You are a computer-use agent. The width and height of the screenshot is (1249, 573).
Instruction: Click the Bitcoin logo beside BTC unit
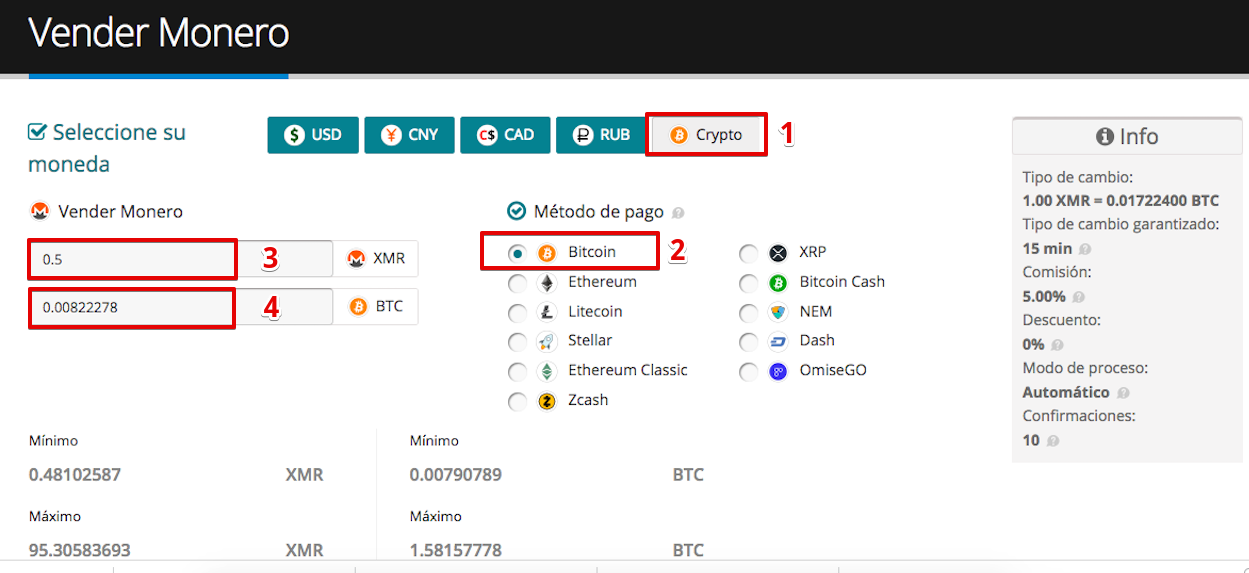point(358,307)
